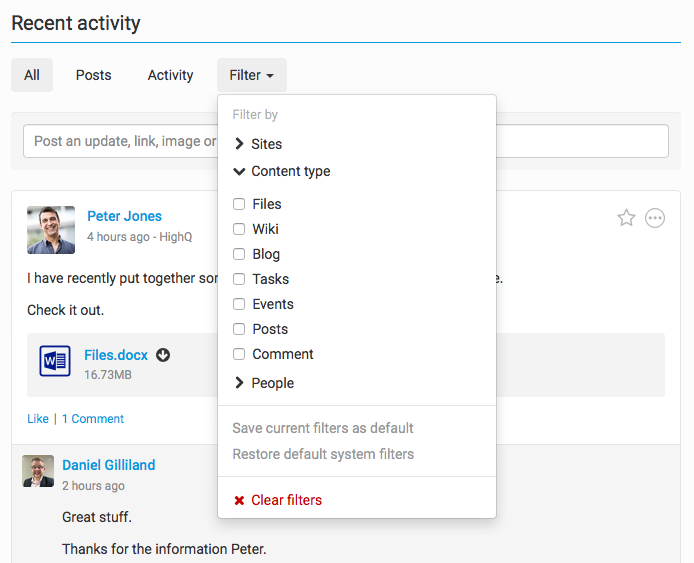Star Peter Jones's post as favourite

click(626, 218)
